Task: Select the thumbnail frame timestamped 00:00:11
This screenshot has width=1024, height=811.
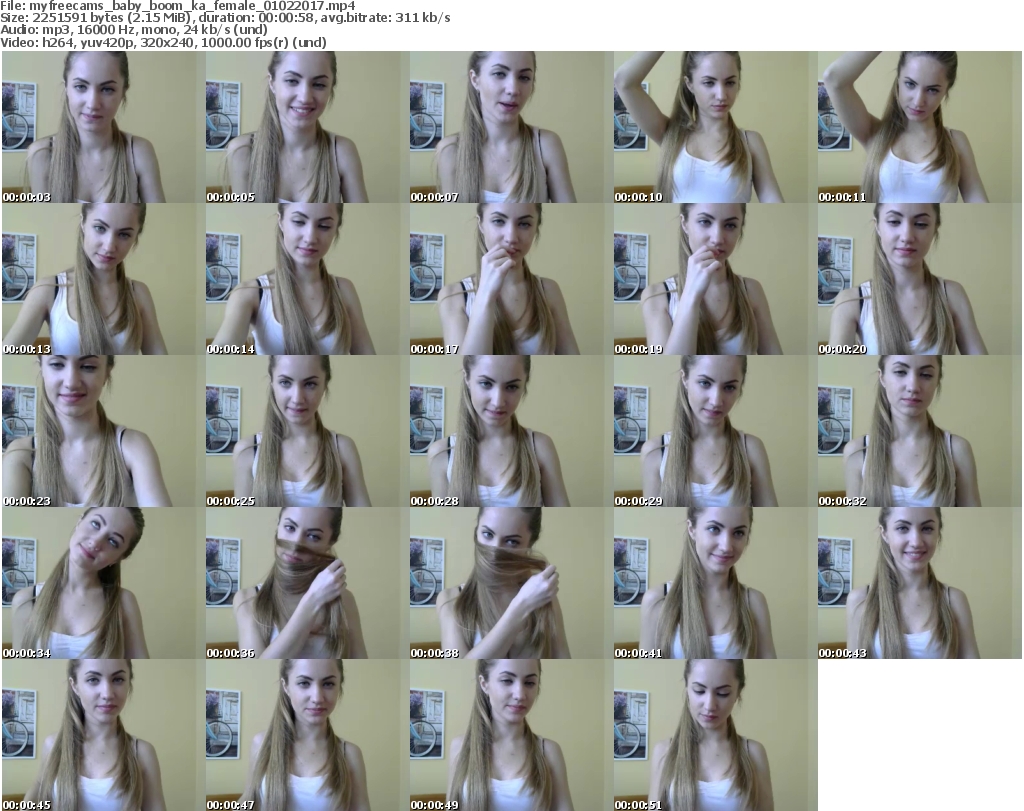Action: pyautogui.click(x=920, y=127)
